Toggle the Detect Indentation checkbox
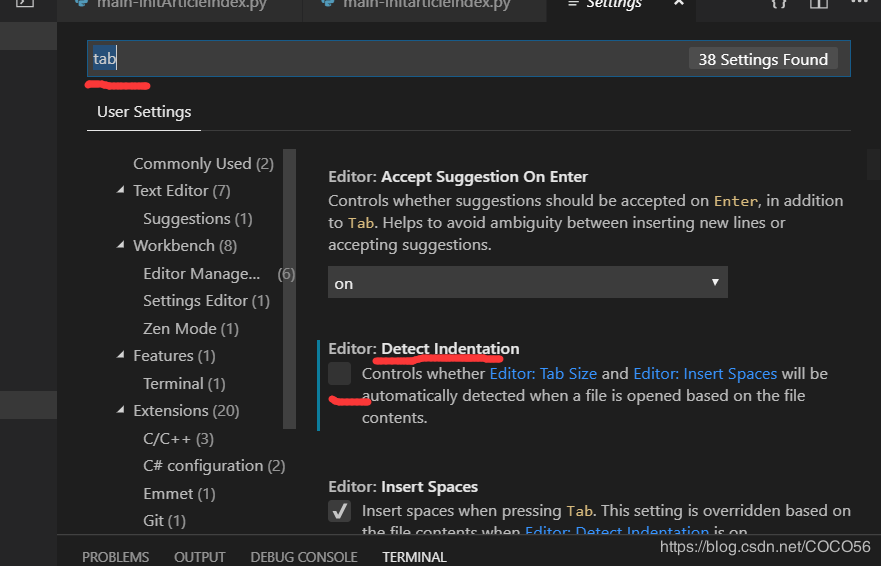Image resolution: width=881 pixels, height=566 pixels. point(340,374)
